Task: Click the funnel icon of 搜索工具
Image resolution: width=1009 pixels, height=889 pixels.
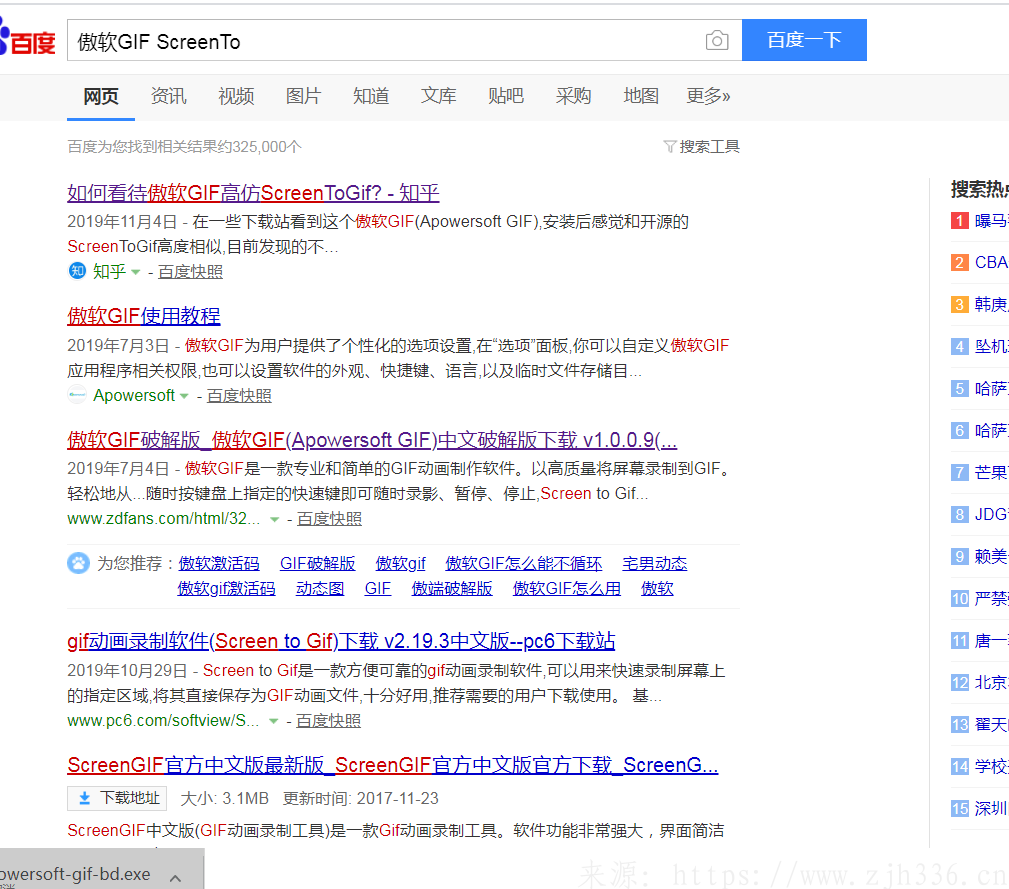Action: coord(669,147)
